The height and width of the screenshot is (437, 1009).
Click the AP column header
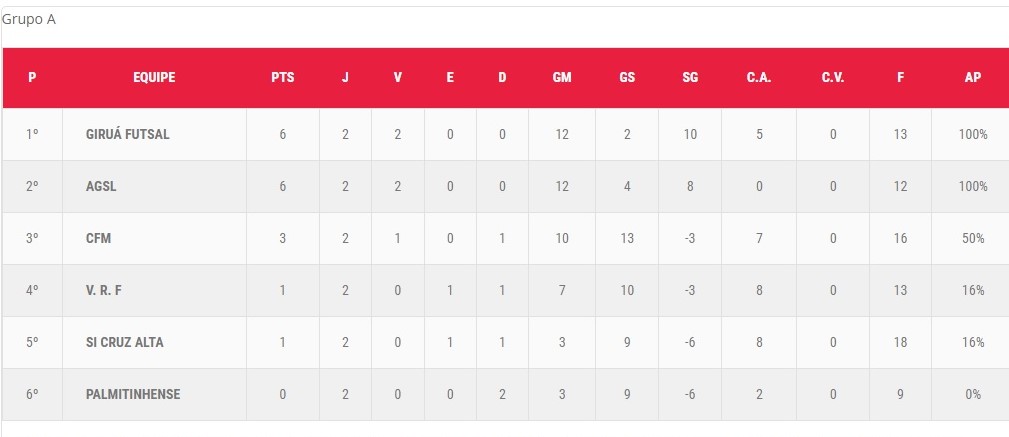(972, 78)
